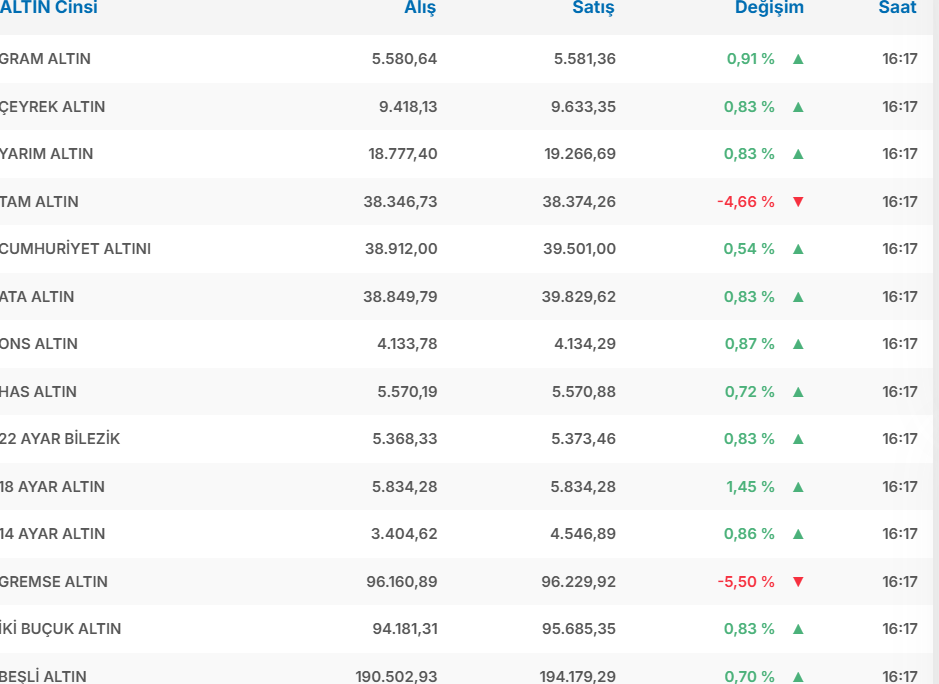Screen dimensions: 939x684
Task: Open the GRAM ALTIN link
Action: tap(45, 59)
